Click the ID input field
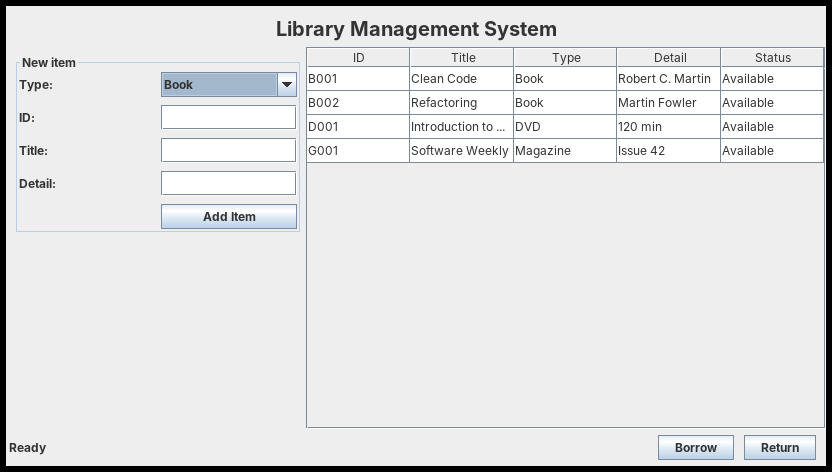The image size is (832, 472). [x=228, y=117]
